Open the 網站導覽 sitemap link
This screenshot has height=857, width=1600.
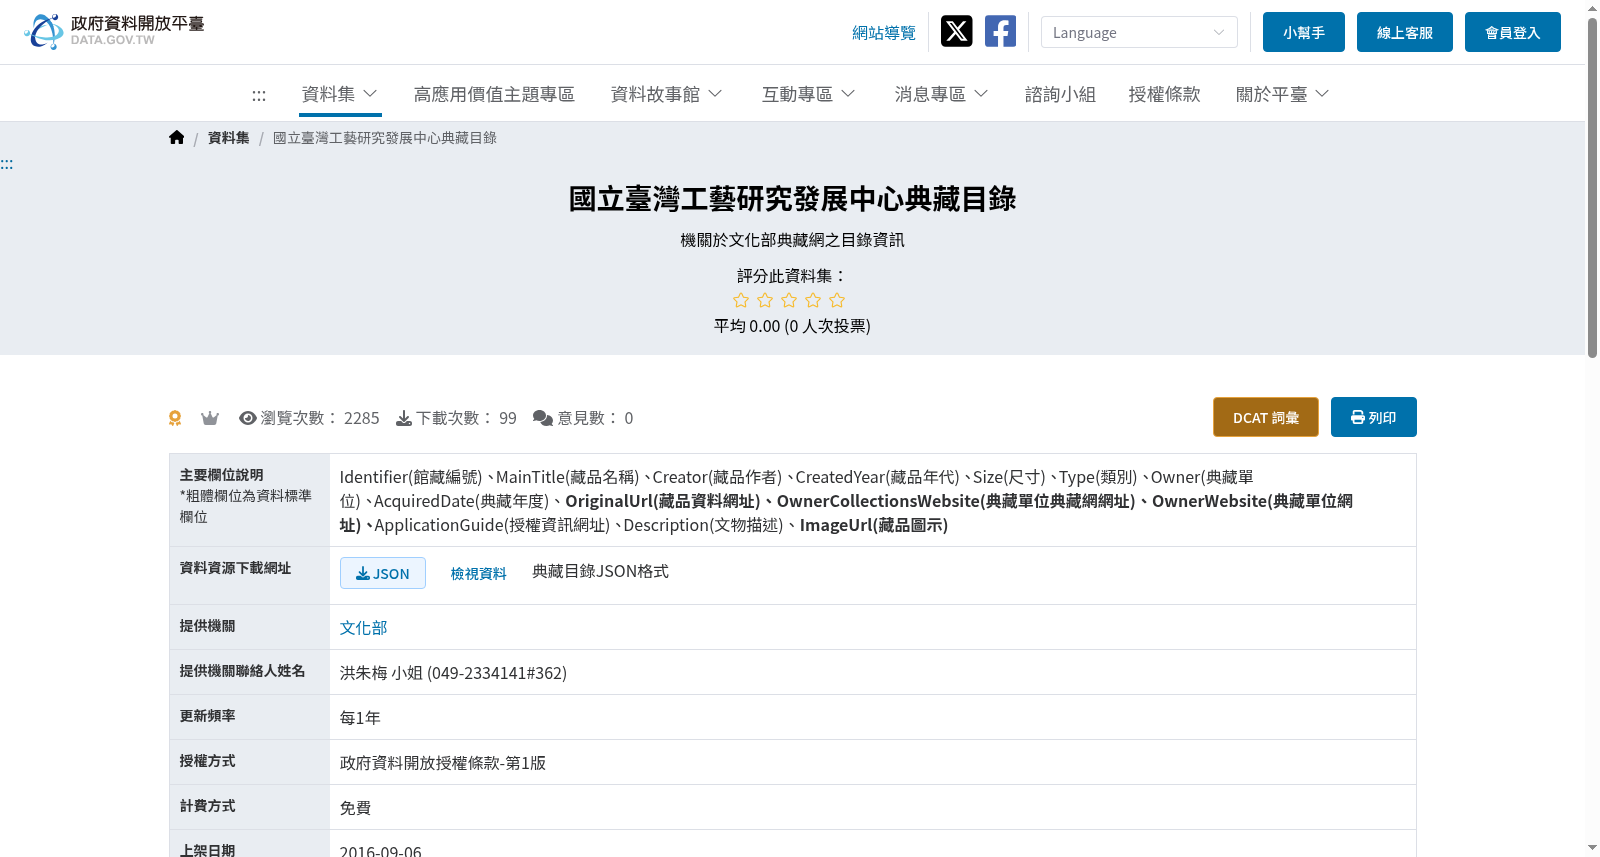(884, 33)
